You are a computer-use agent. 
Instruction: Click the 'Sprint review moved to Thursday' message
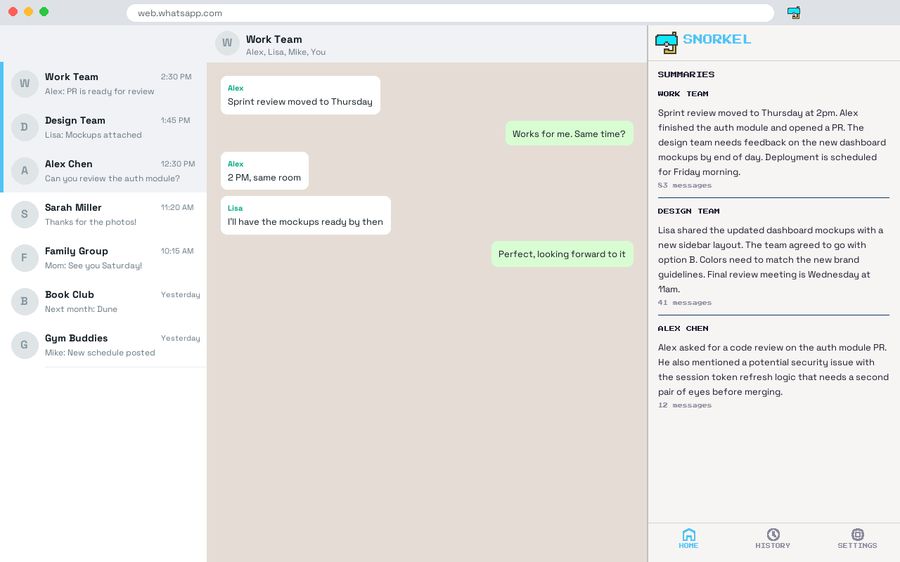[300, 95]
